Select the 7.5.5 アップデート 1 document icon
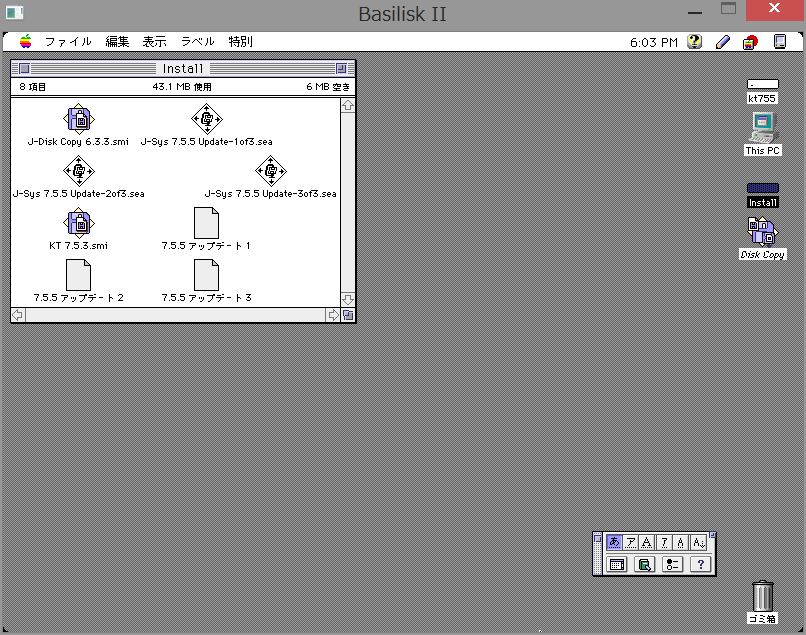 point(206,223)
